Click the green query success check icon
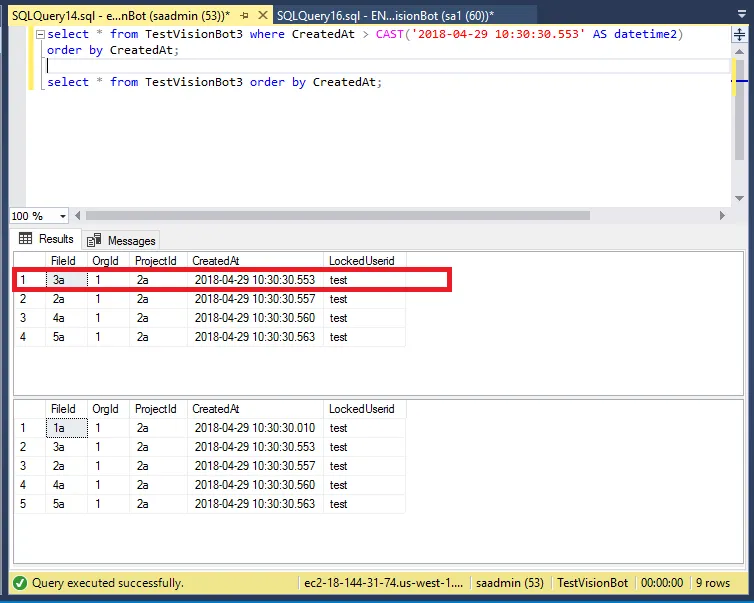This screenshot has width=754, height=603. [x=20, y=583]
